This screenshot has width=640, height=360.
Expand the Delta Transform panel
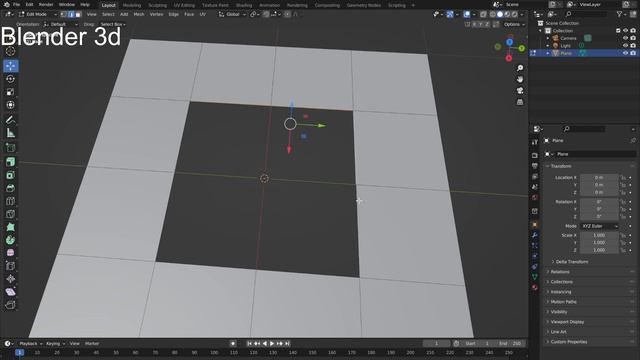[x=571, y=262]
